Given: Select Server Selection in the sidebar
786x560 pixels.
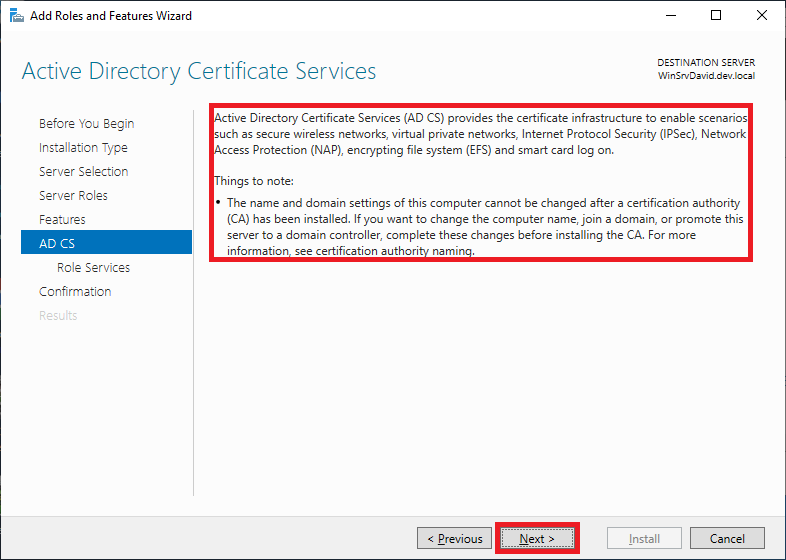Looking at the screenshot, I should (x=83, y=172).
